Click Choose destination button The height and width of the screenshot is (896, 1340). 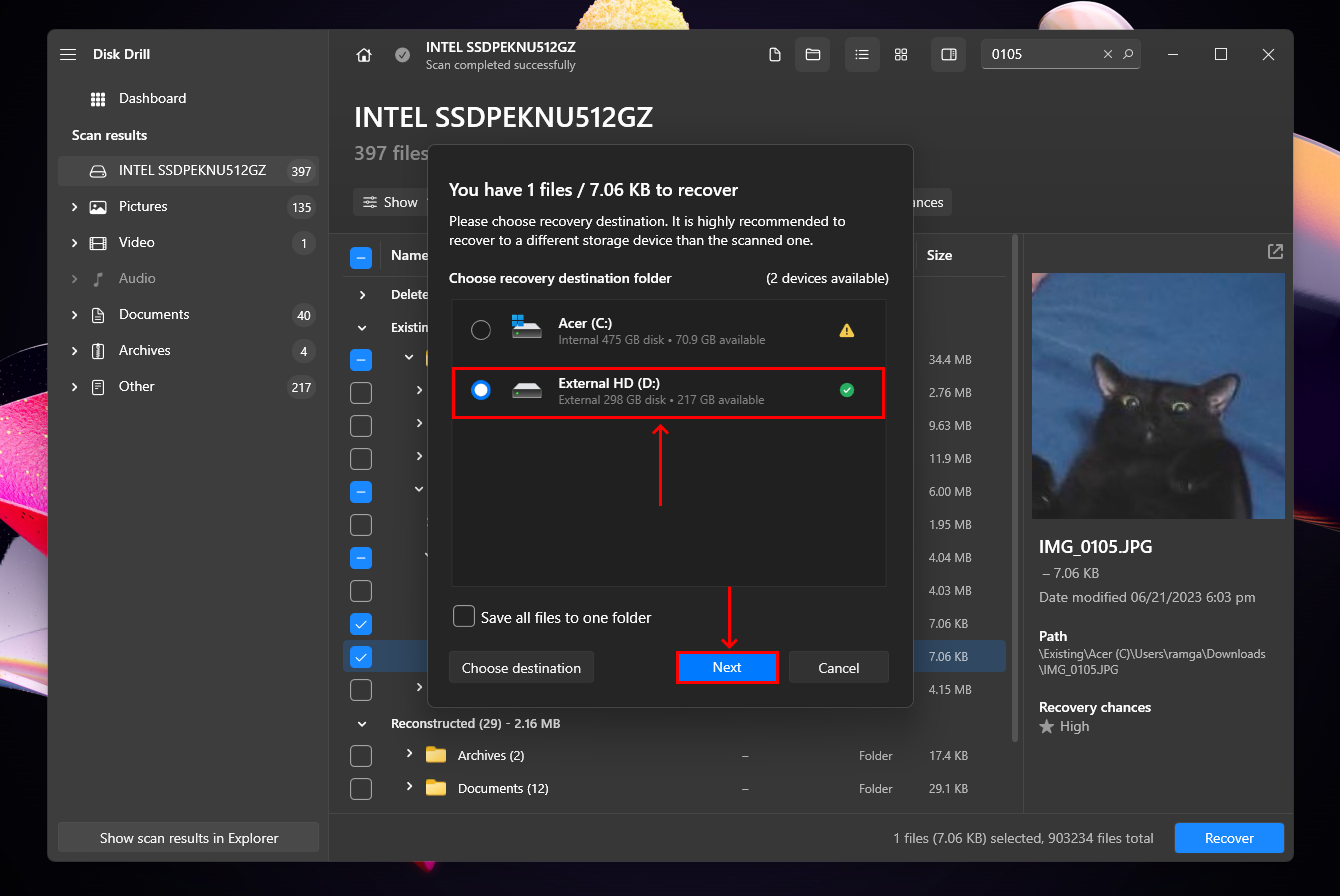tap(521, 667)
